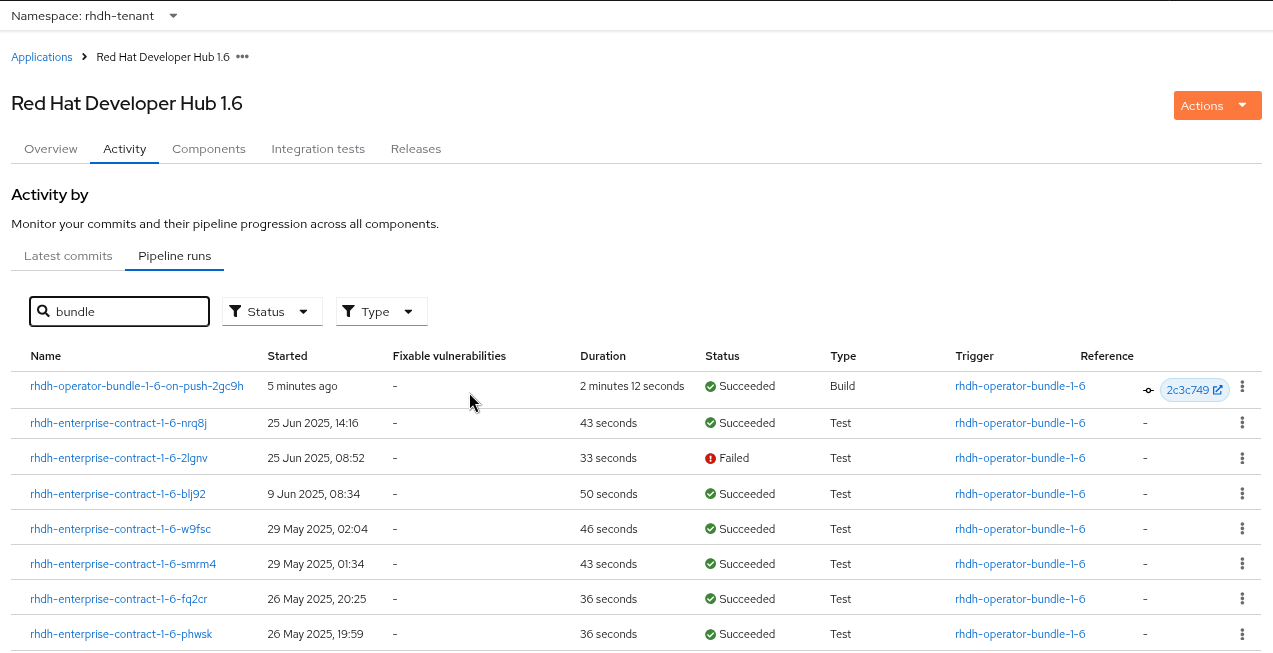This screenshot has height=653, width=1273.
Task: Open the Releases tab
Action: coord(416,149)
